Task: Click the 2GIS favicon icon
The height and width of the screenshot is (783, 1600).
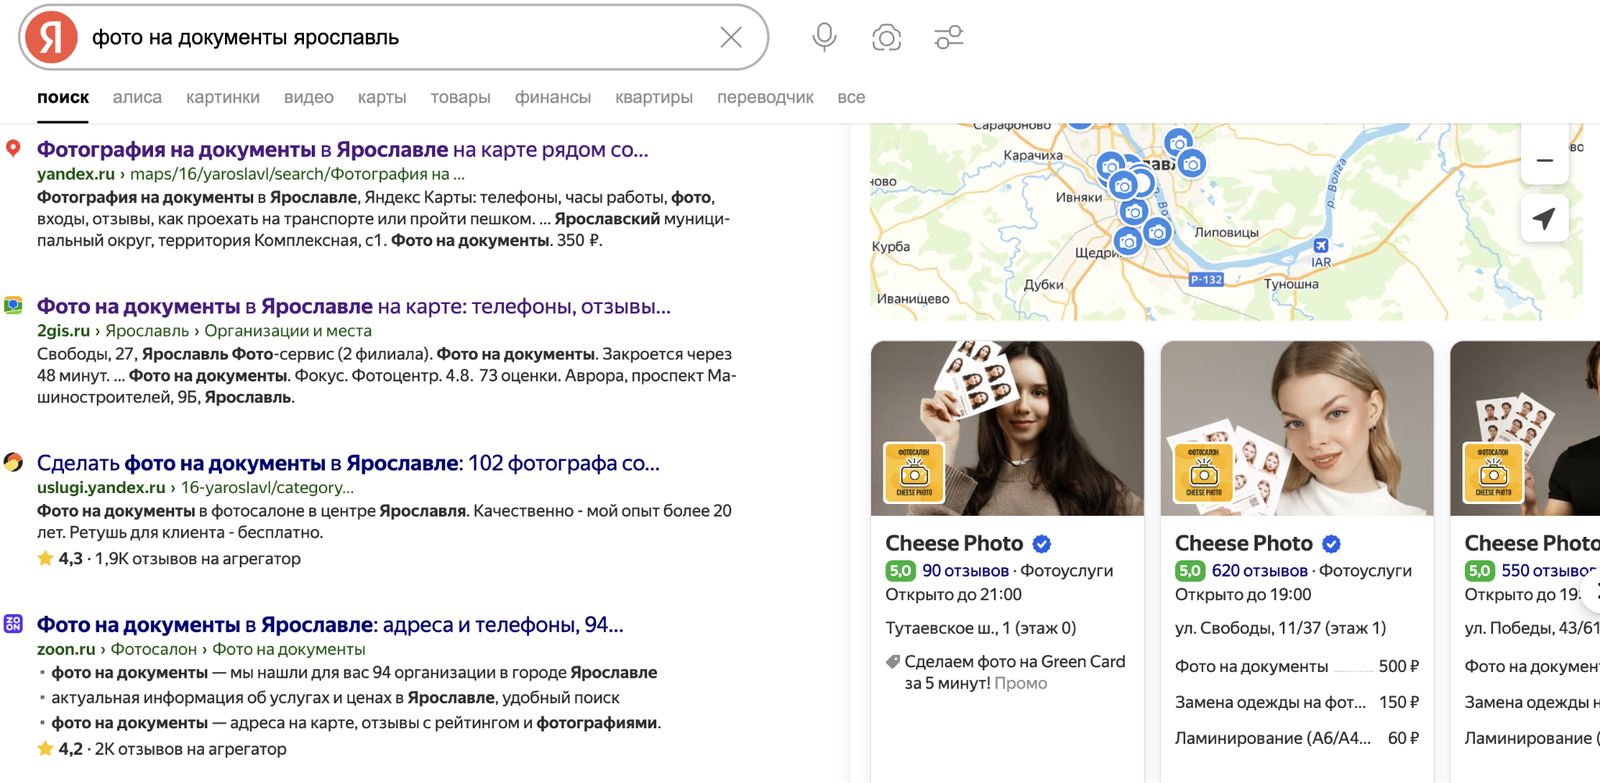Action: (x=13, y=305)
